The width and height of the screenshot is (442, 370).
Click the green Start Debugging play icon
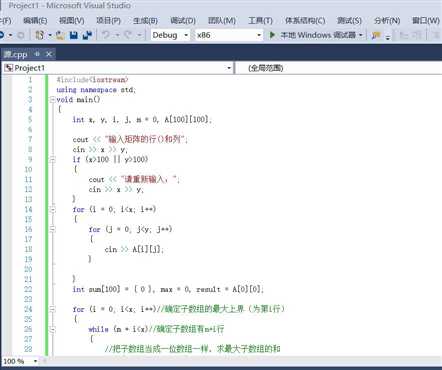pyautogui.click(x=272, y=35)
